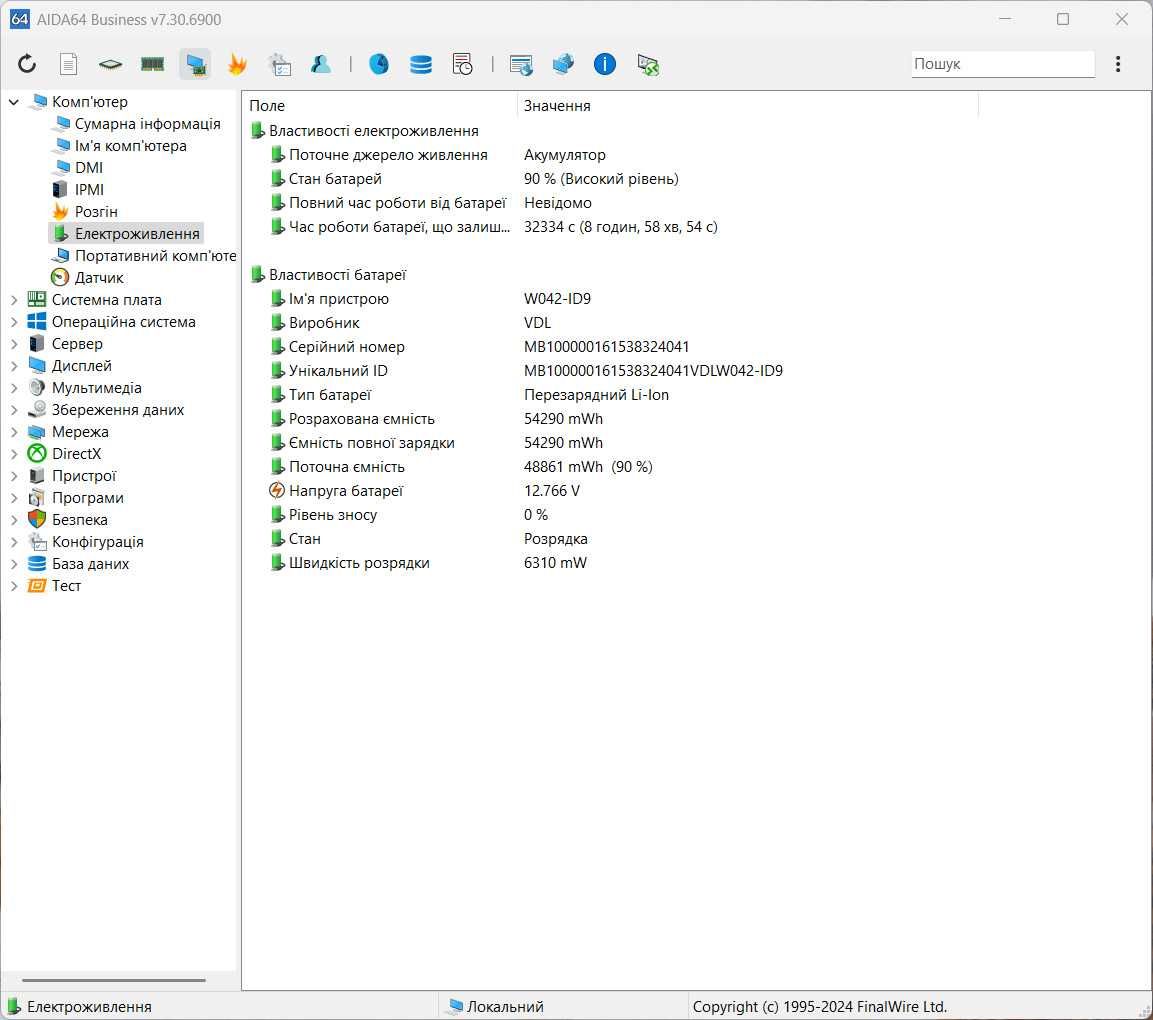Select the computer monitor icon in toolbar

point(195,64)
